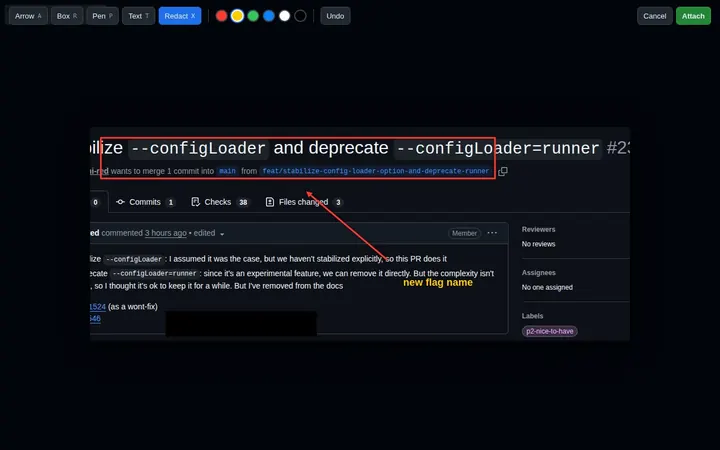Viewport: 720px width, 450px height.
Task: Pick the black color swatch
Action: click(x=300, y=16)
